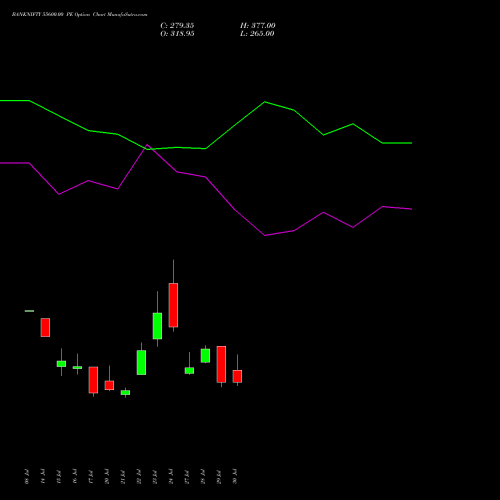Click the red candlestick for 14 Jul

(45, 327)
